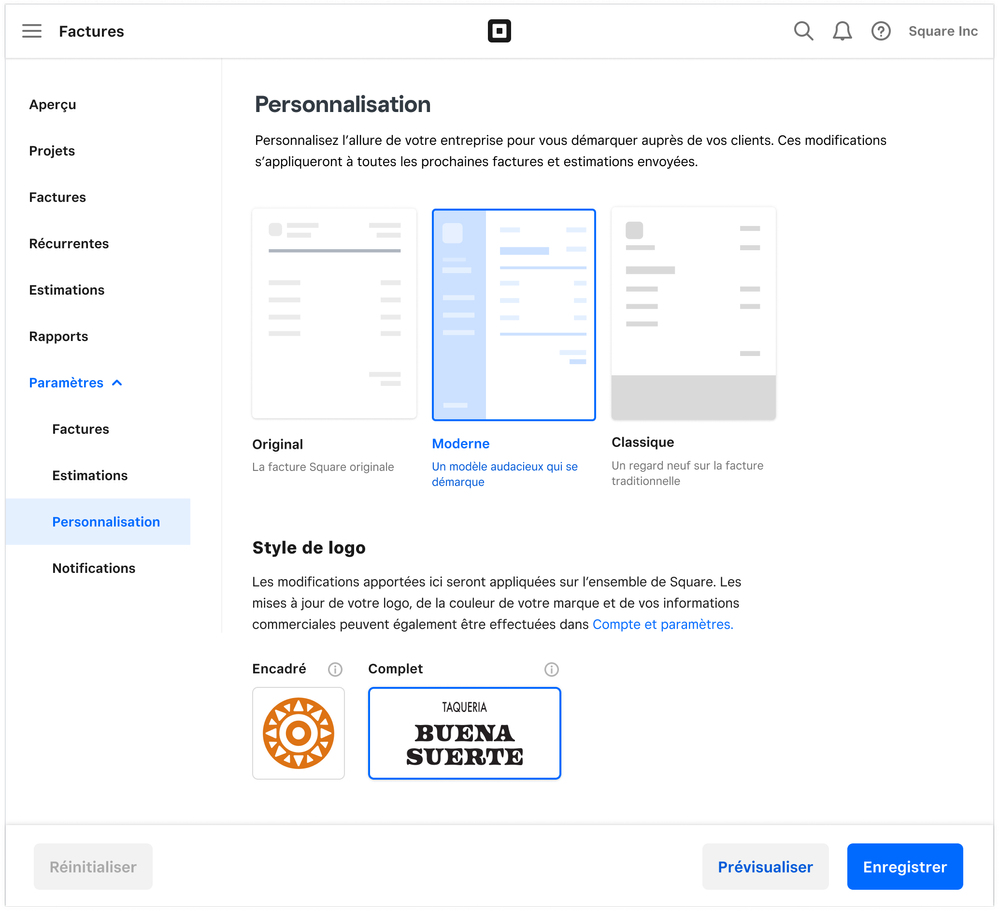
Task: Open Projets in sidebar
Action: (x=52, y=151)
